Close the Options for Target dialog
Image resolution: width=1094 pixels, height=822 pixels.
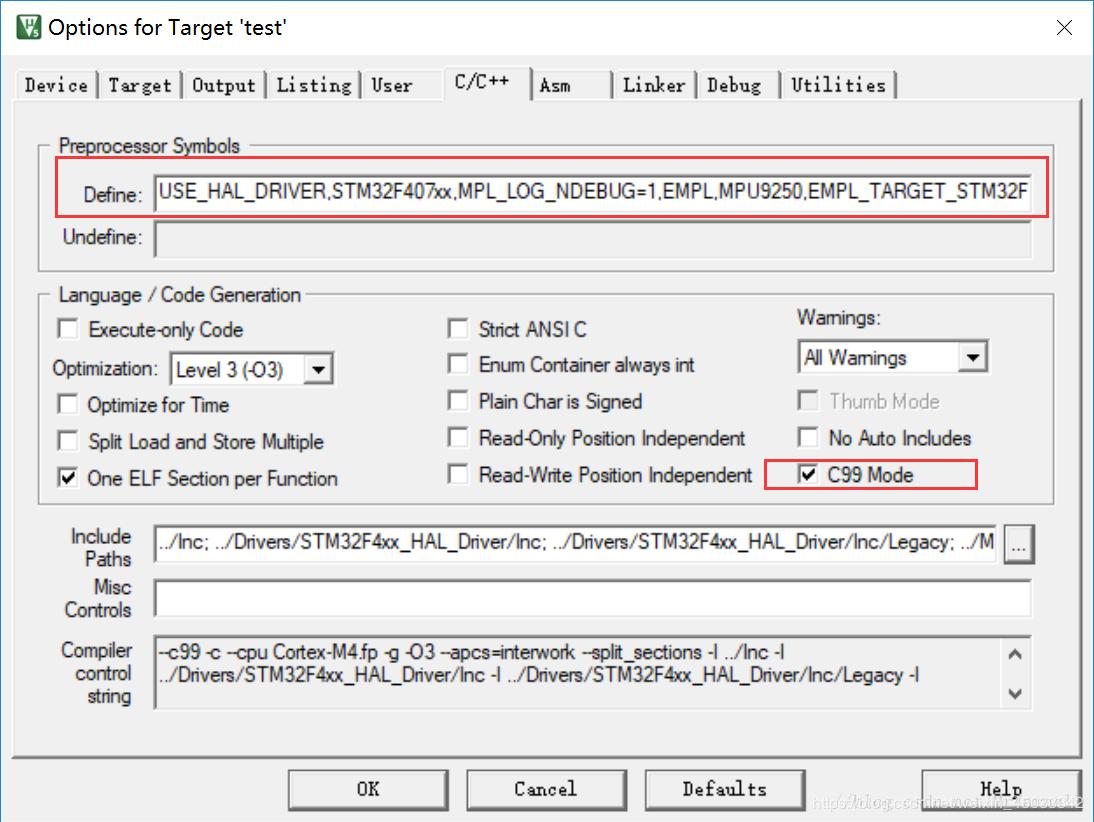coord(1064,28)
